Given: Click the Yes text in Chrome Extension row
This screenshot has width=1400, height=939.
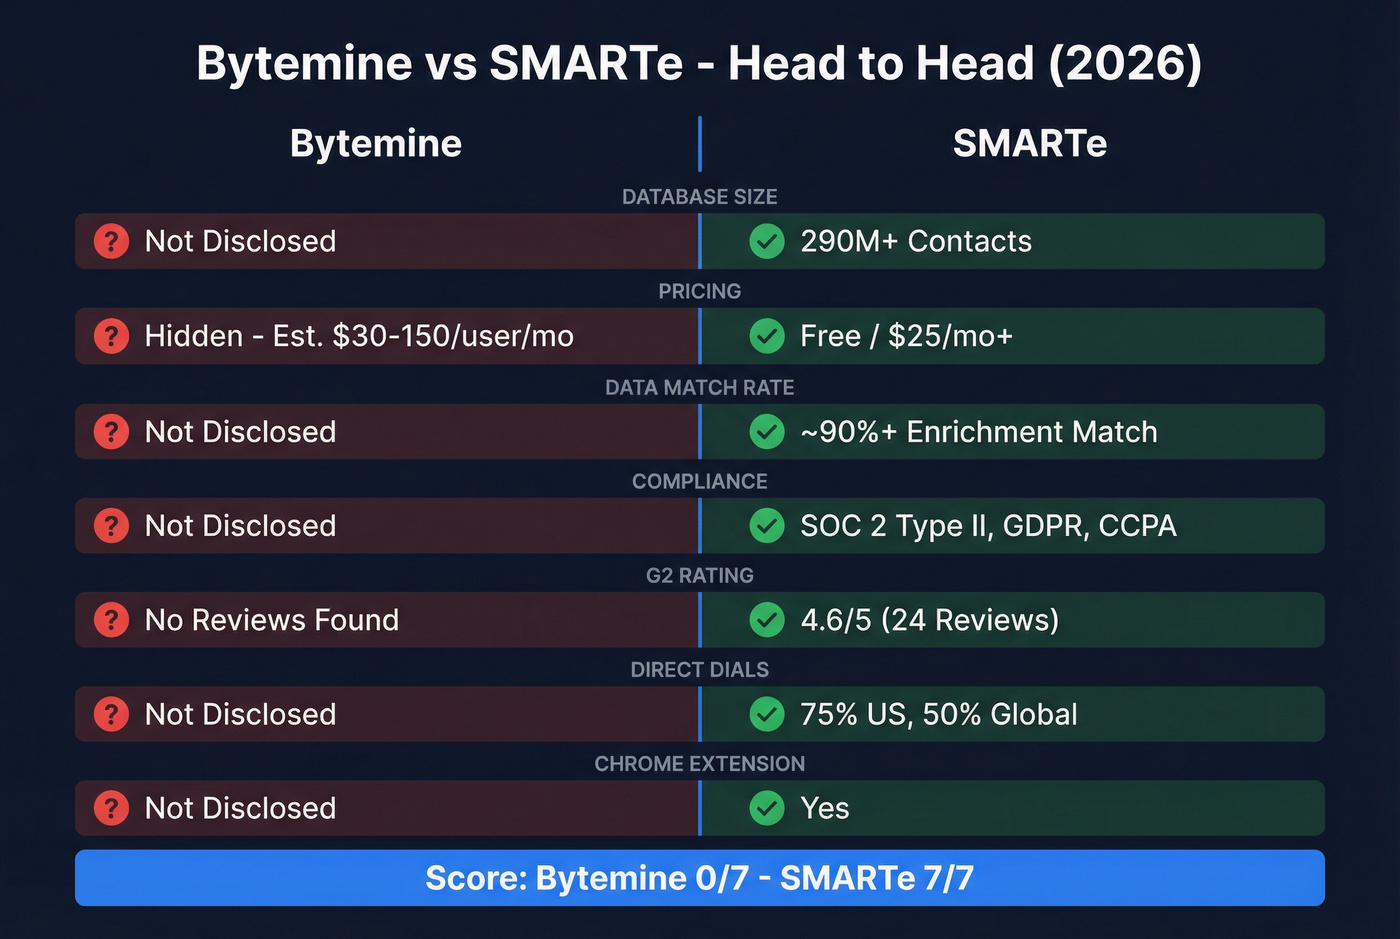Looking at the screenshot, I should click(x=825, y=808).
